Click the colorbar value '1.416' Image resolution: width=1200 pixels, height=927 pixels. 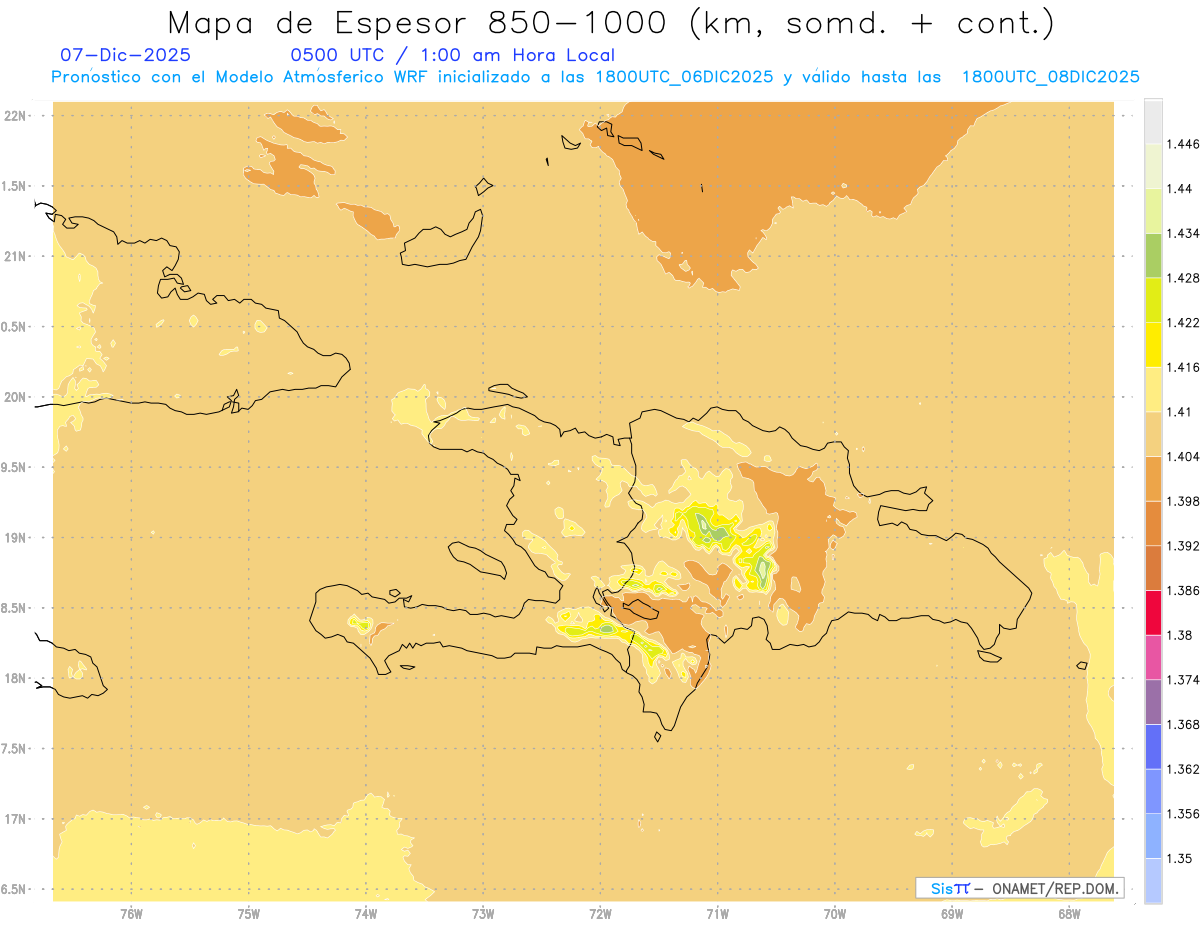coord(1183,367)
